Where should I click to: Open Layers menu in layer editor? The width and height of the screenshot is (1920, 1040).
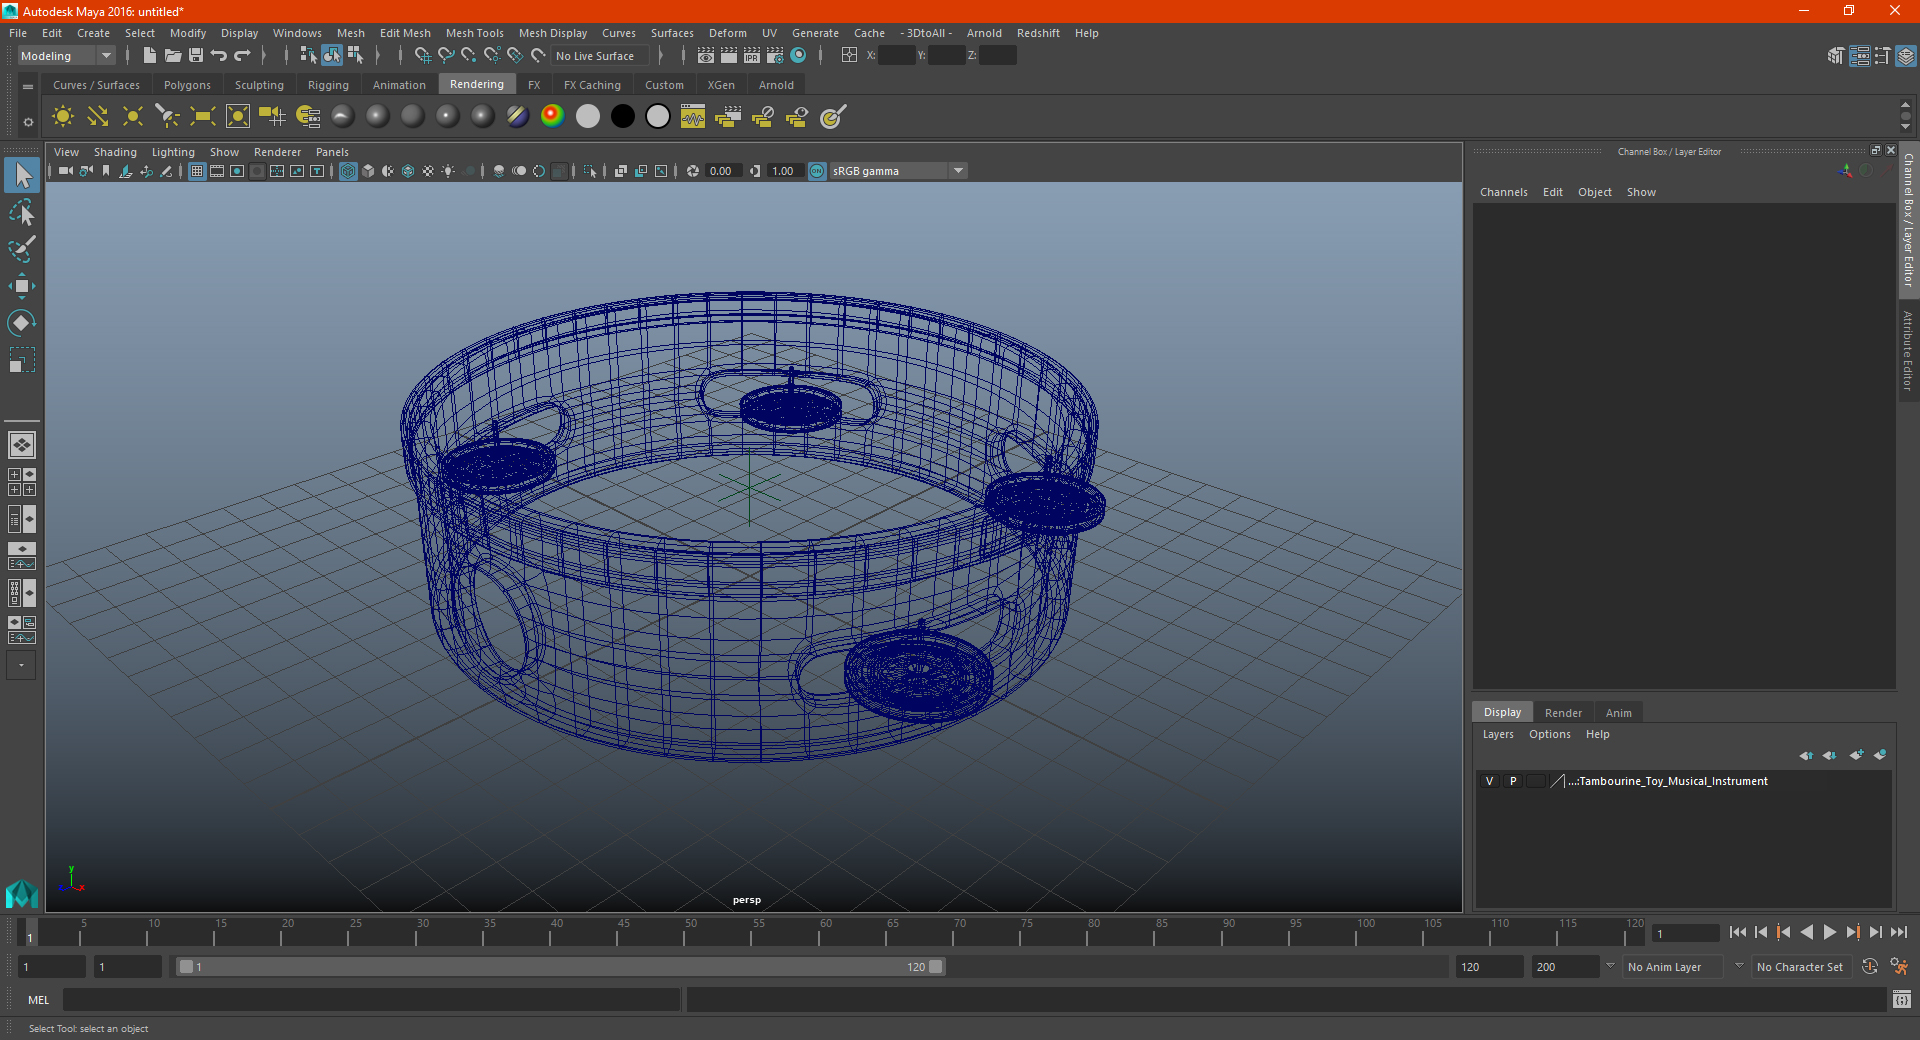click(x=1497, y=734)
